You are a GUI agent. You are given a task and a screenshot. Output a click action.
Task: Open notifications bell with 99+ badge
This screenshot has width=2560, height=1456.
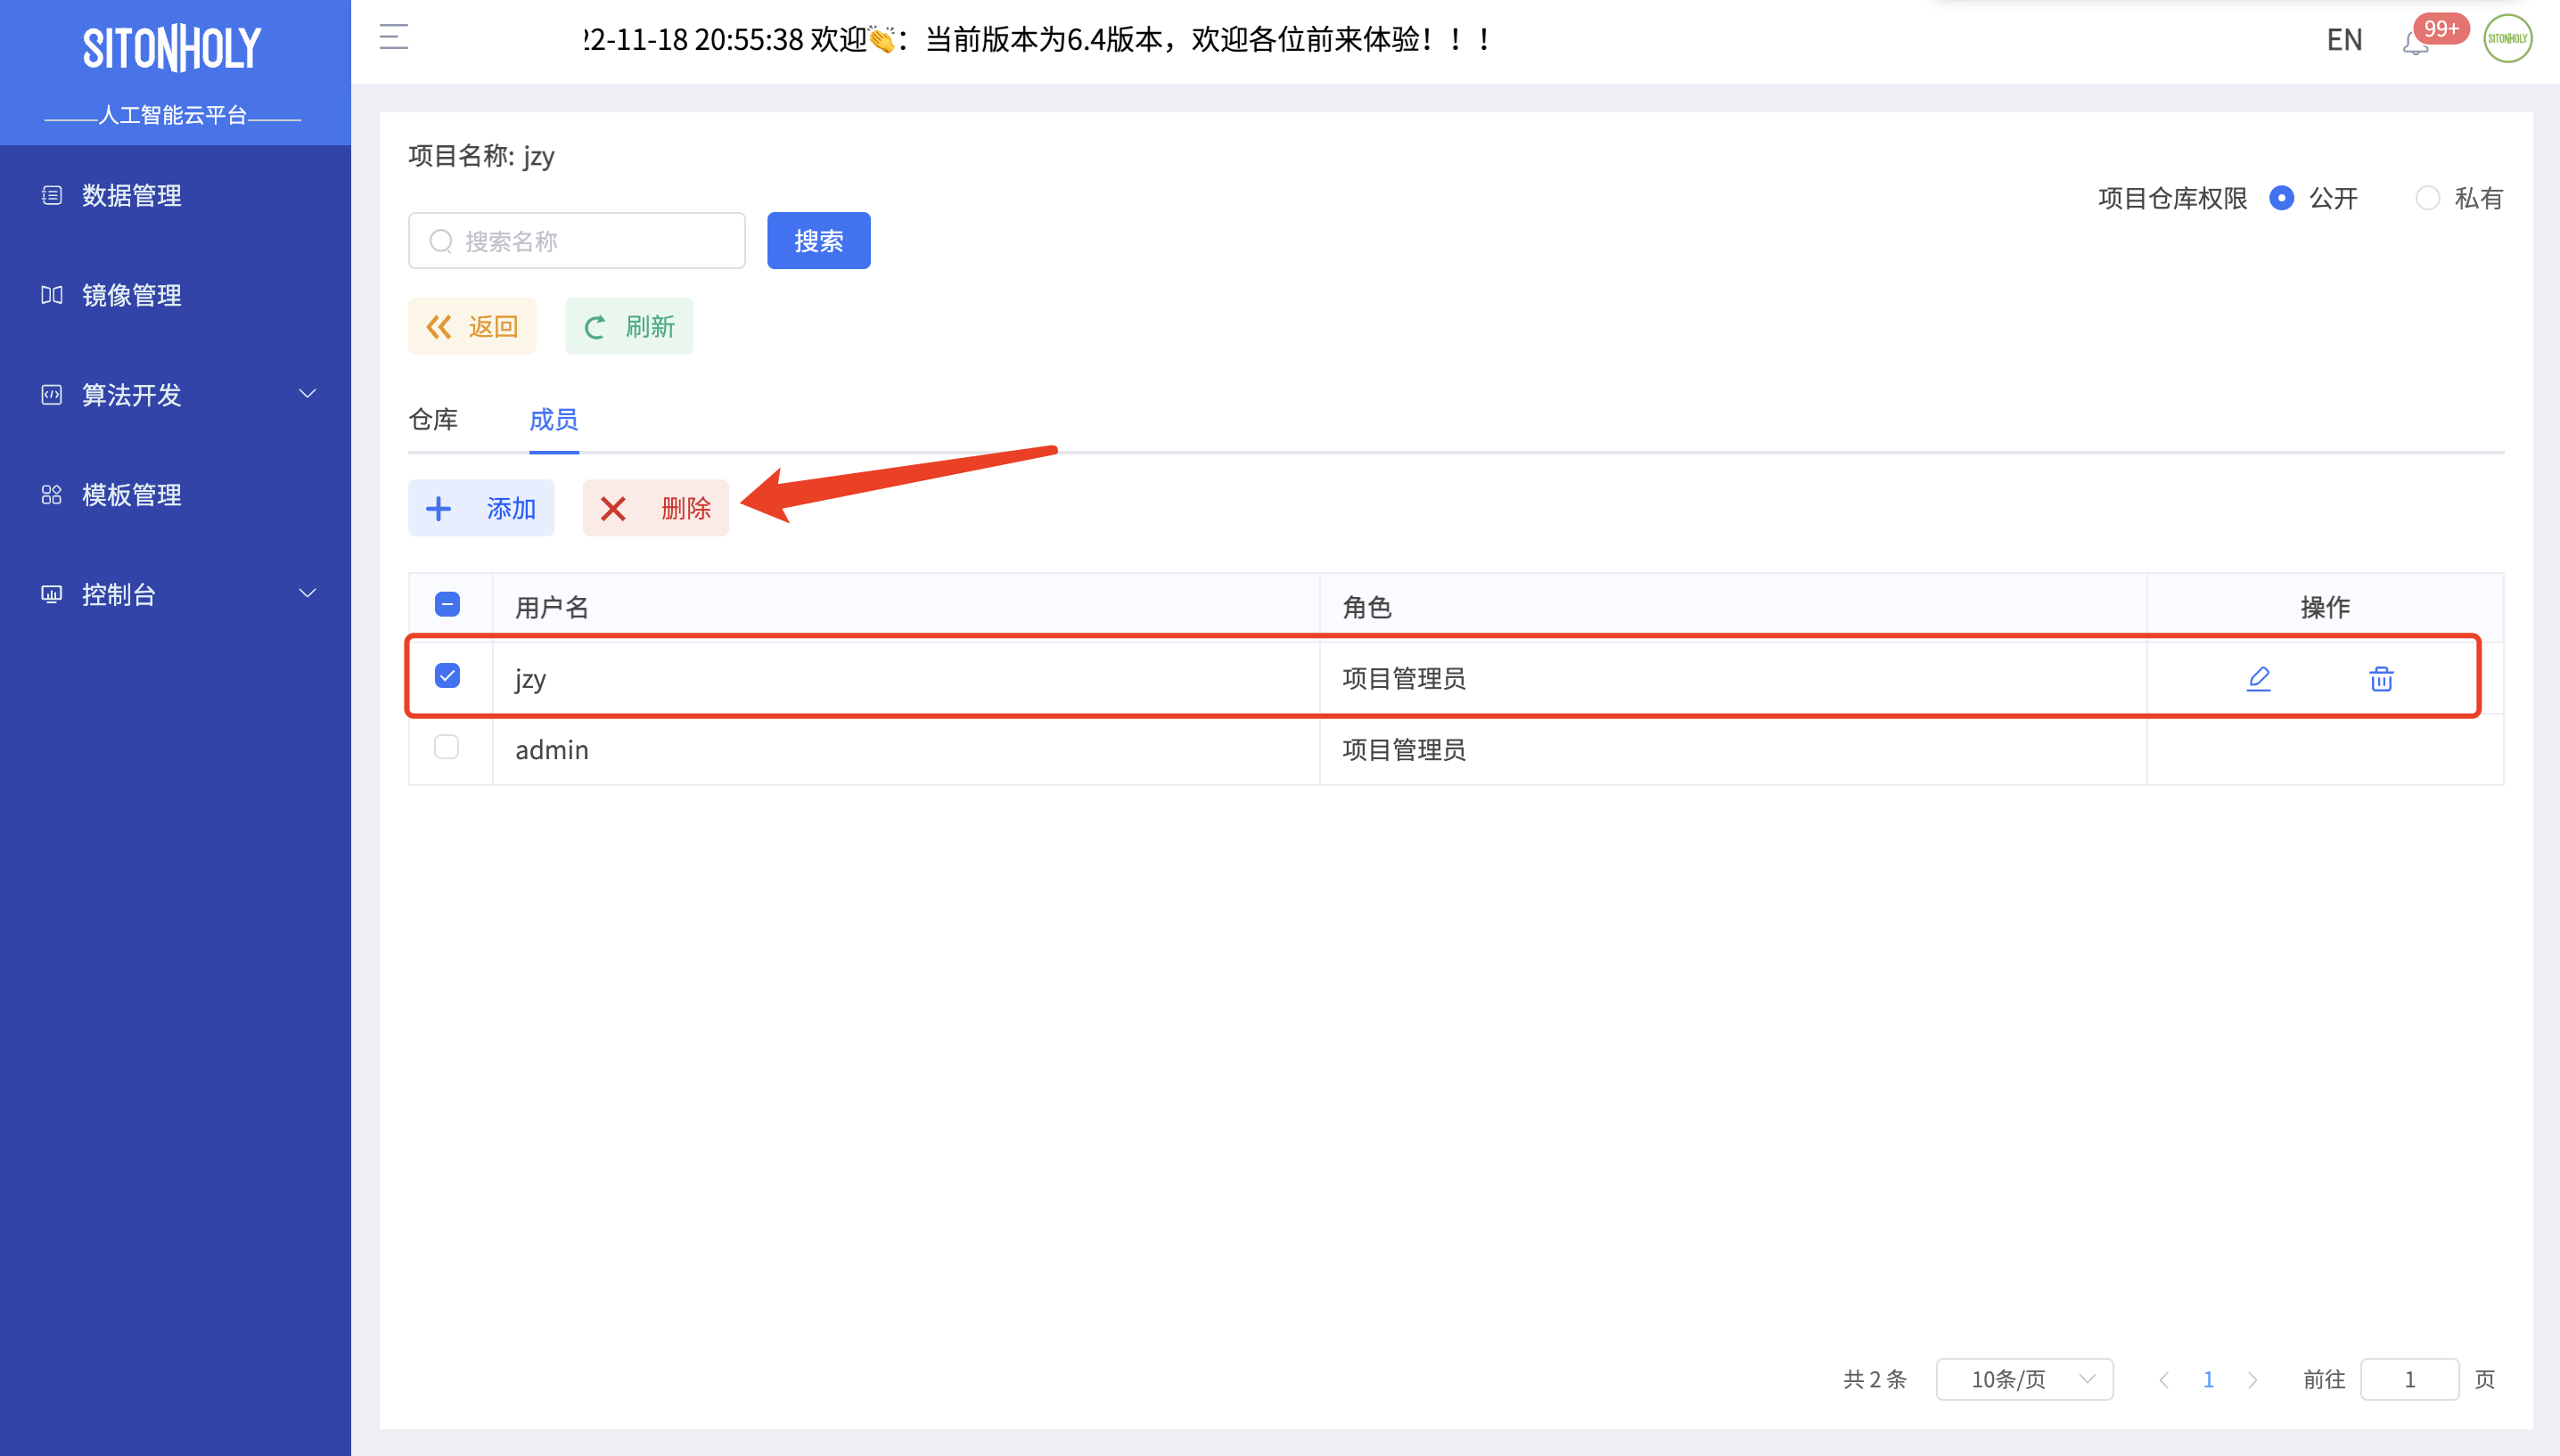click(2415, 42)
